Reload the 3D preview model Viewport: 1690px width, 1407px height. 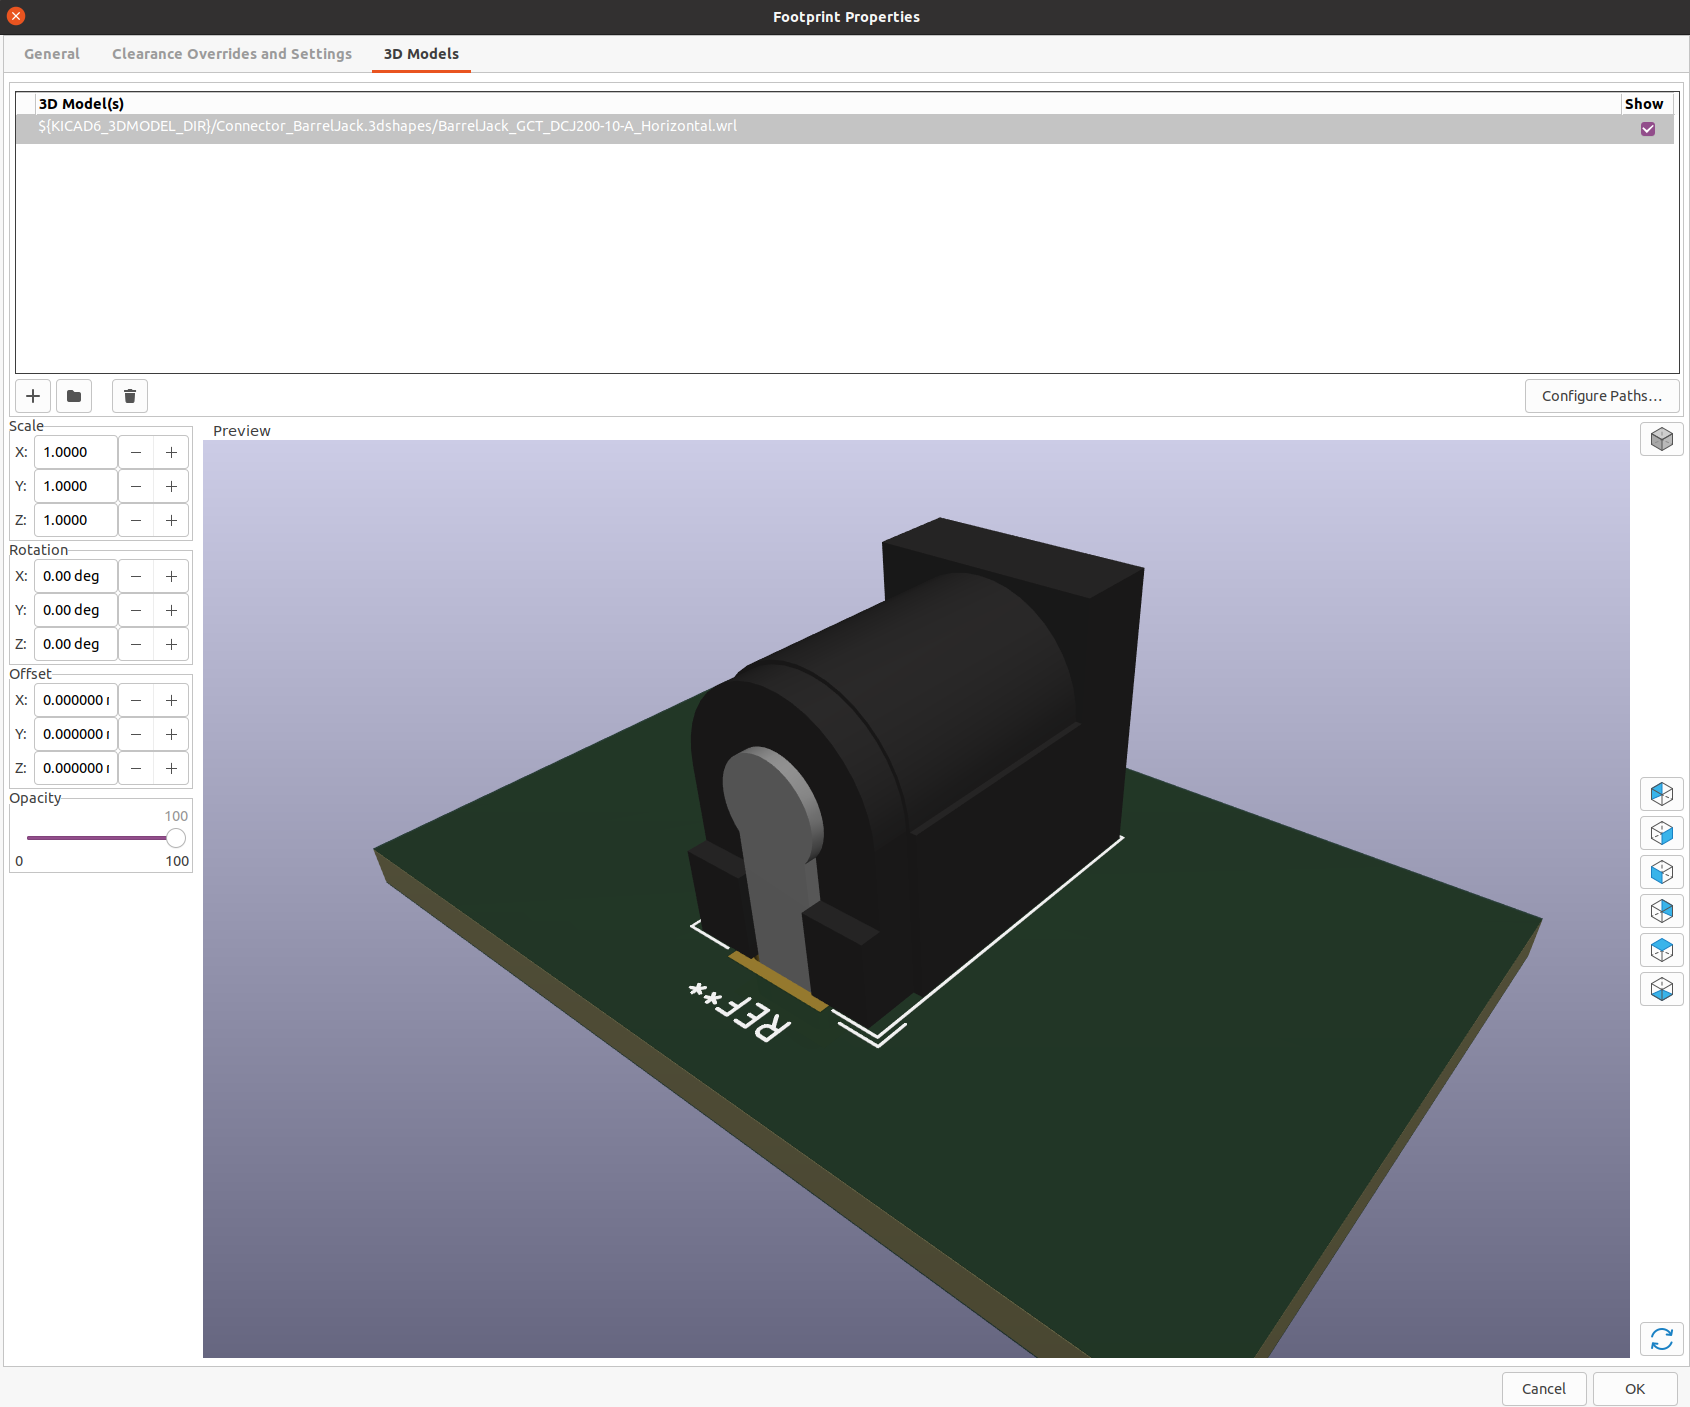(x=1661, y=1339)
